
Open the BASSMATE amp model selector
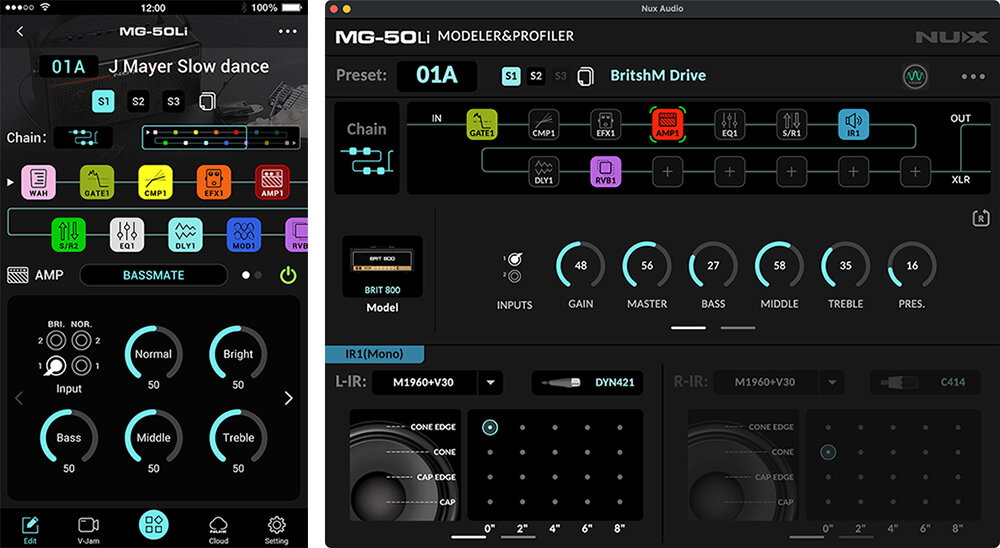(154, 275)
